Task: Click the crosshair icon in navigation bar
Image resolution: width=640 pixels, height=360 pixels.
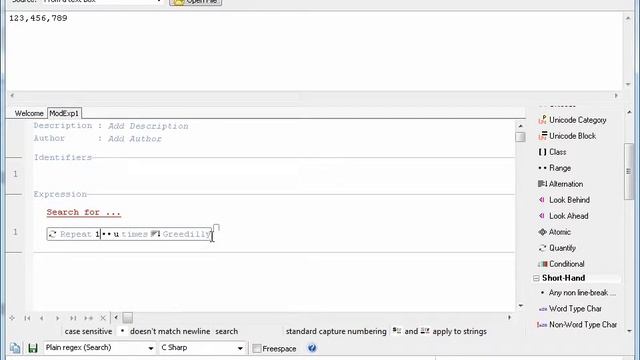Action: (x=12, y=318)
